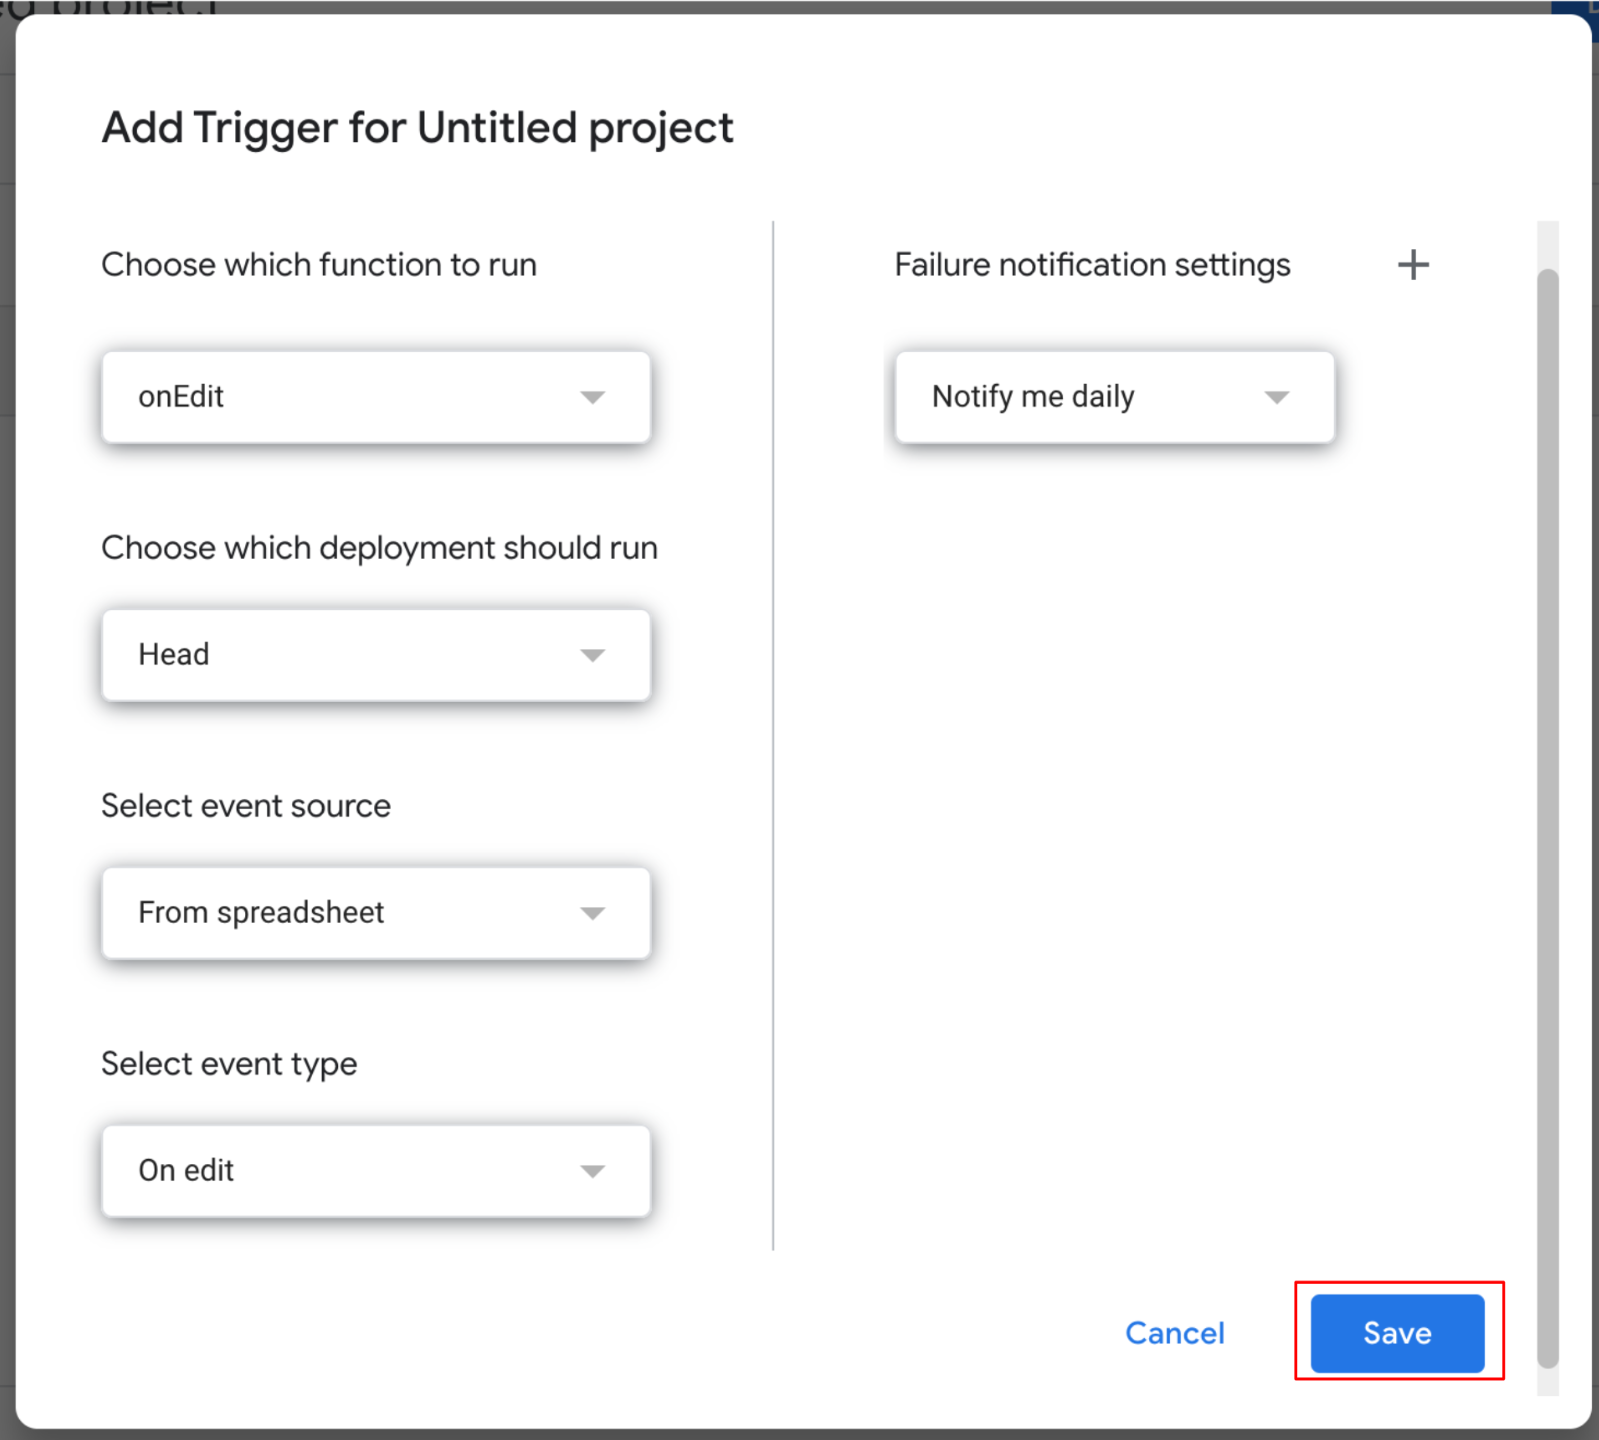Click the arrow beside On edit
1599x1440 pixels.
click(592, 1171)
